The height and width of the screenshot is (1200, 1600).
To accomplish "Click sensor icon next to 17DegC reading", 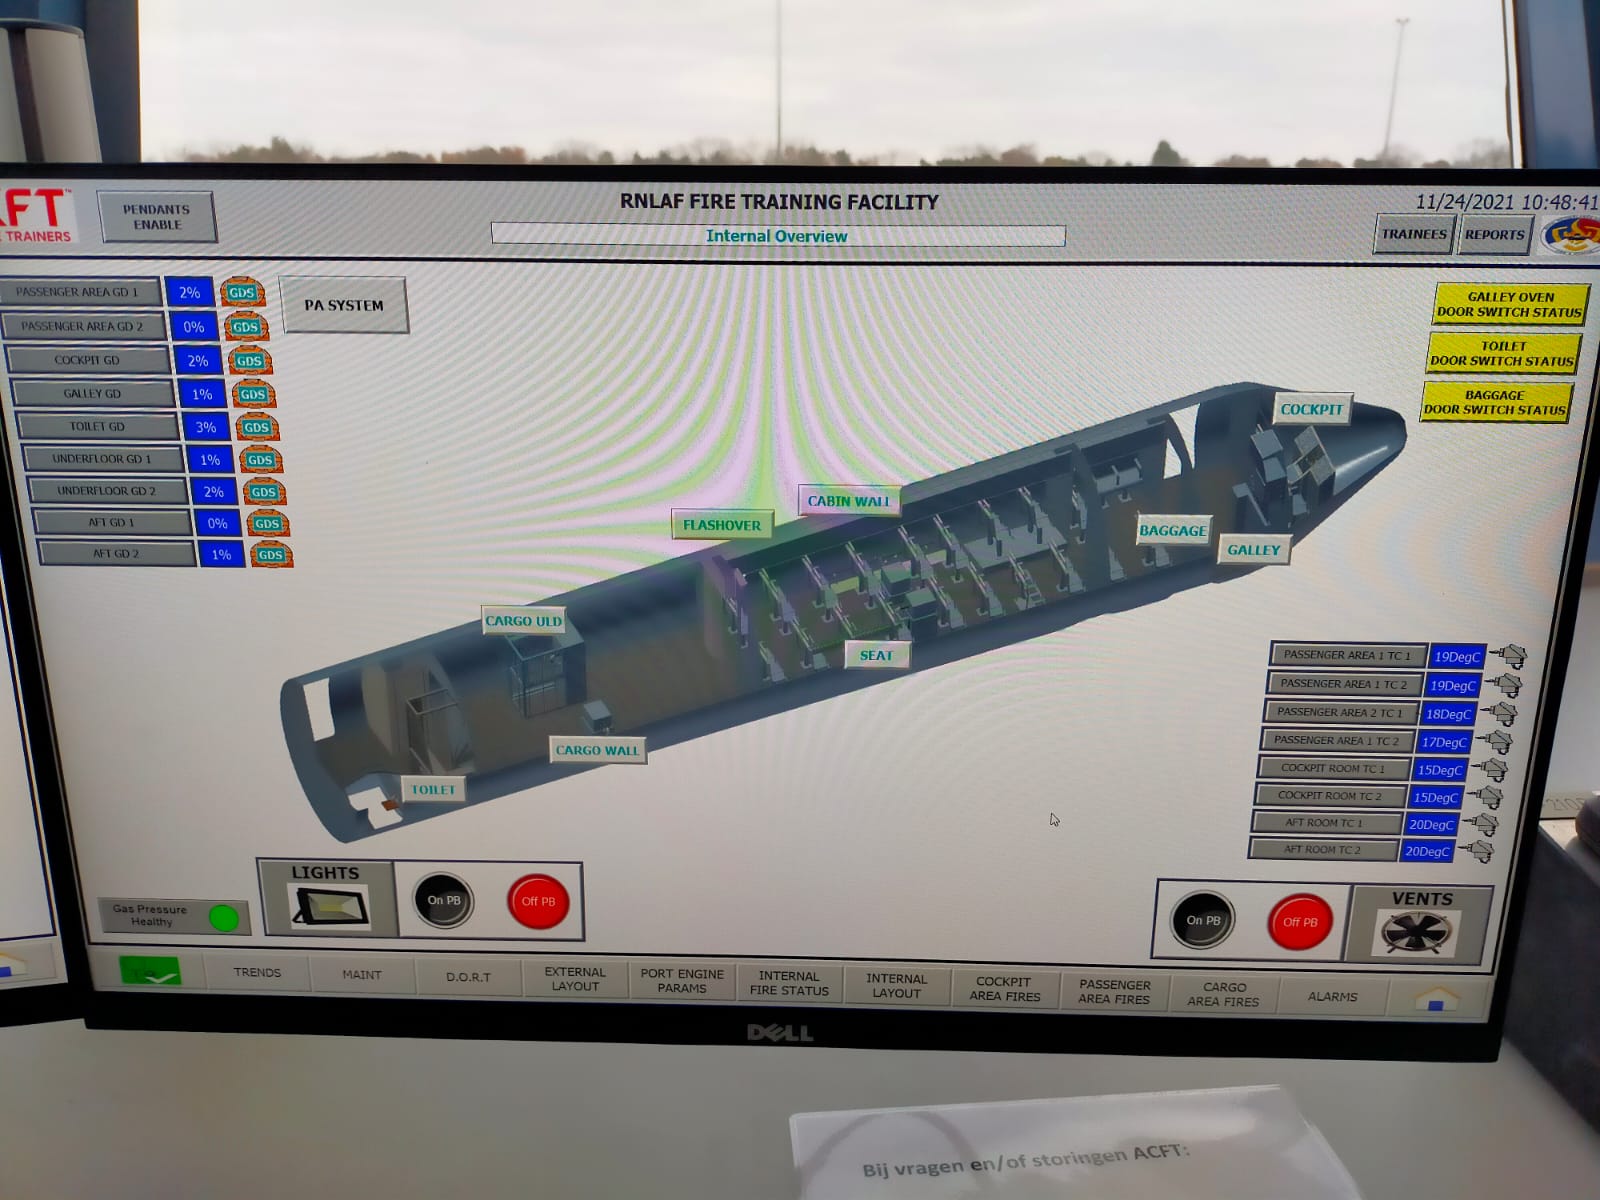I will (1494, 741).
